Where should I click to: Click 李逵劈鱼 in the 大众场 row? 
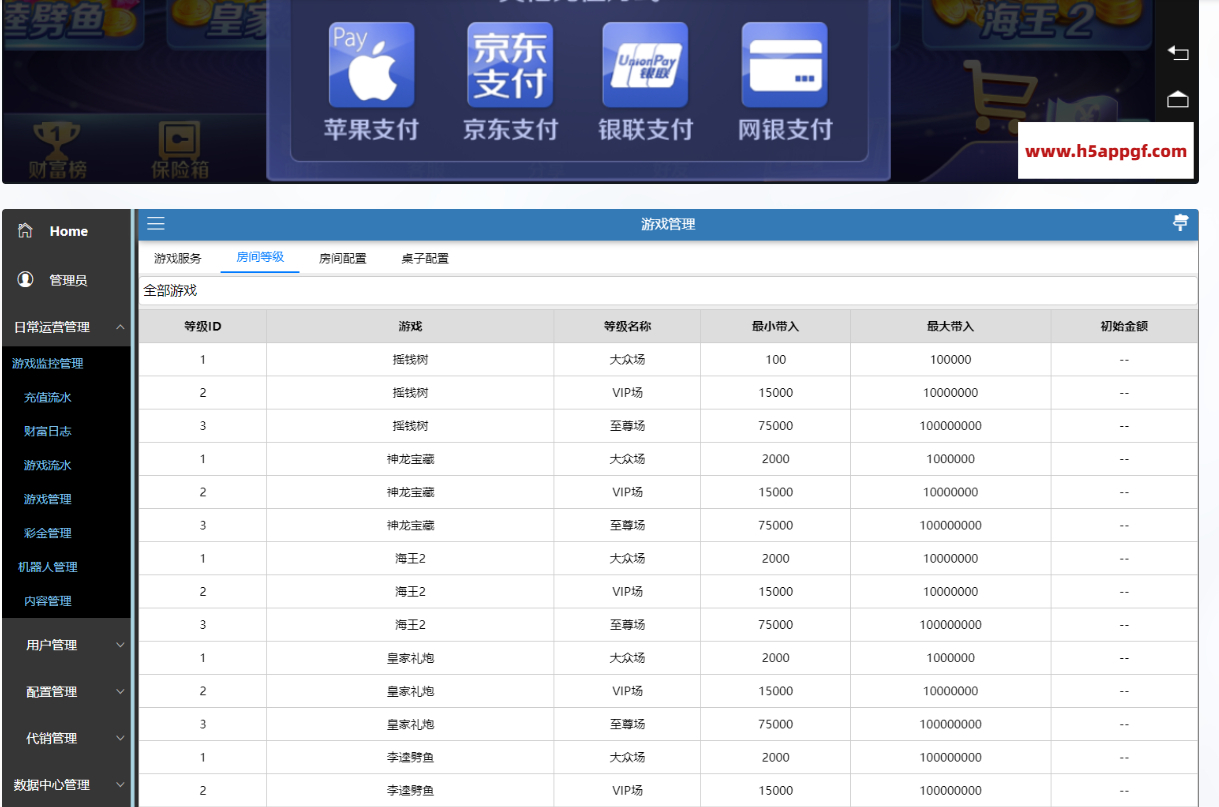(410, 757)
